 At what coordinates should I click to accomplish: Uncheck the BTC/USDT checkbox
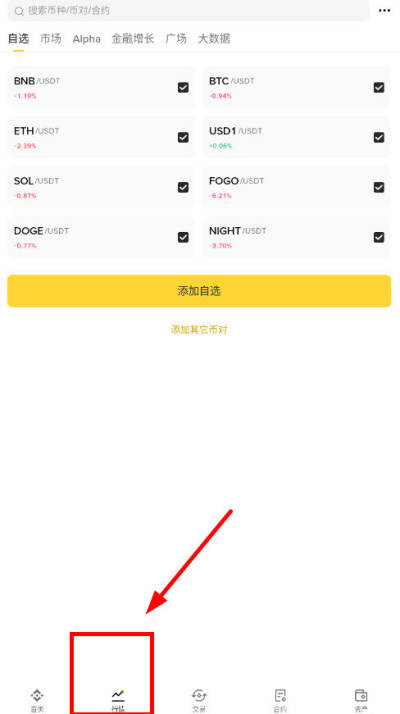coord(379,87)
